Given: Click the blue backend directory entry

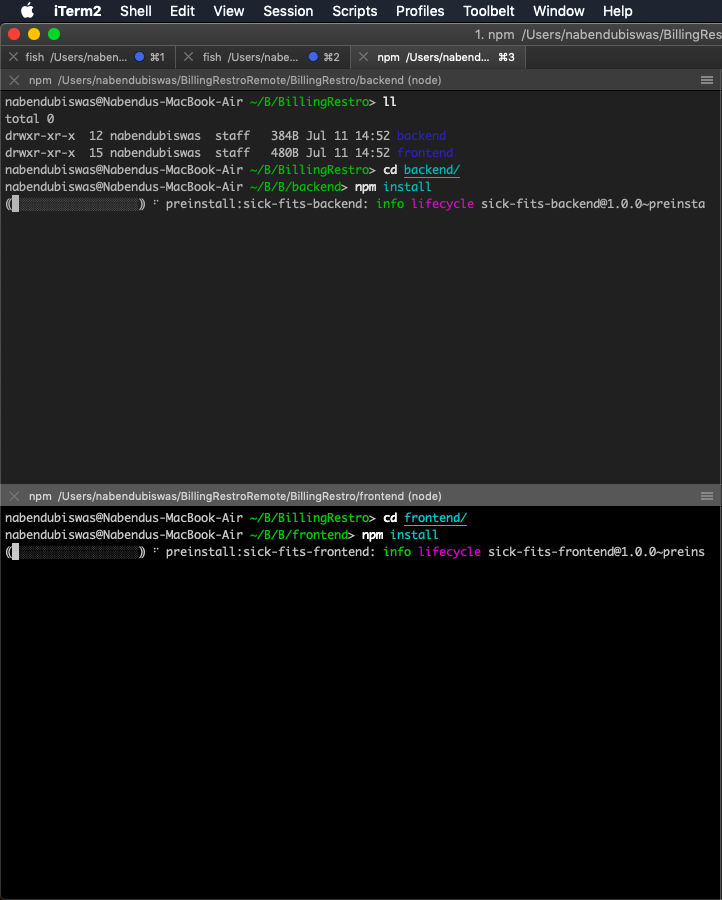Looking at the screenshot, I should coord(421,136).
